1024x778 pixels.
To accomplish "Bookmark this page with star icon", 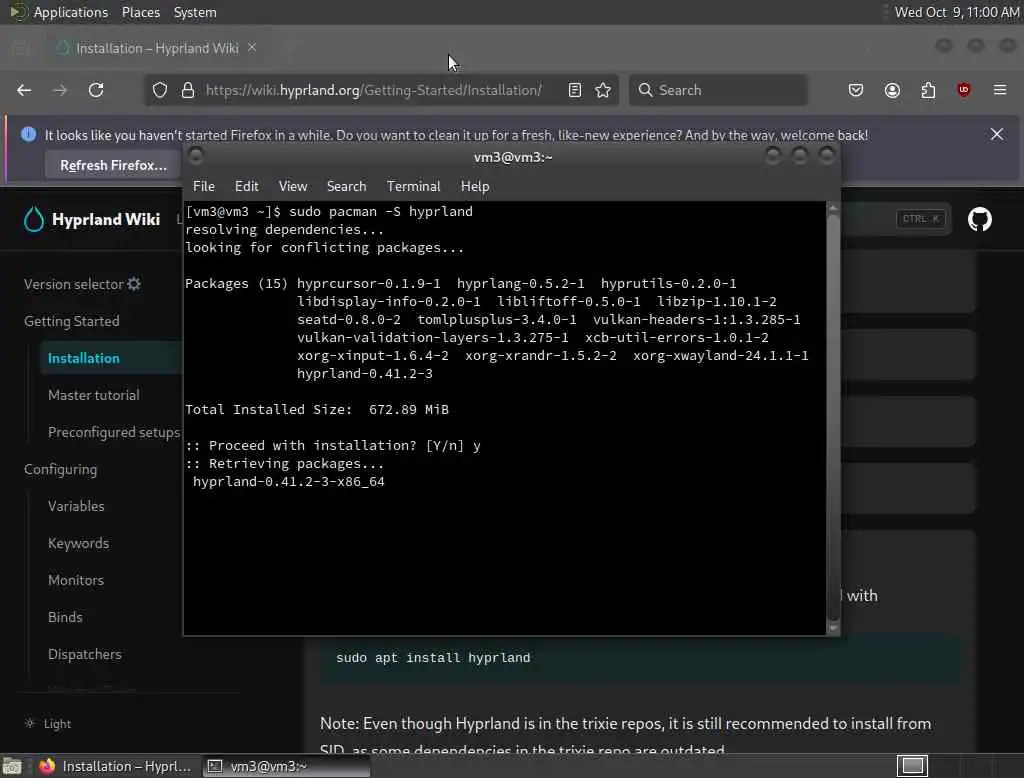I will click(603, 90).
